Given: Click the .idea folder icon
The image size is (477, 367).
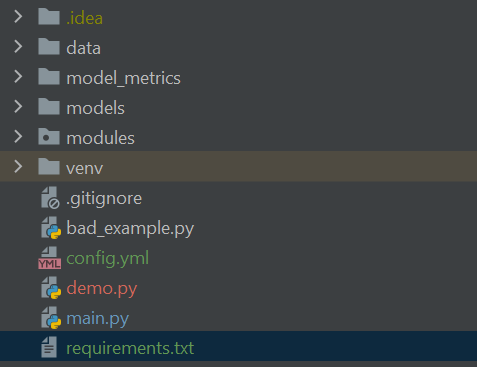Looking at the screenshot, I should (49, 17).
